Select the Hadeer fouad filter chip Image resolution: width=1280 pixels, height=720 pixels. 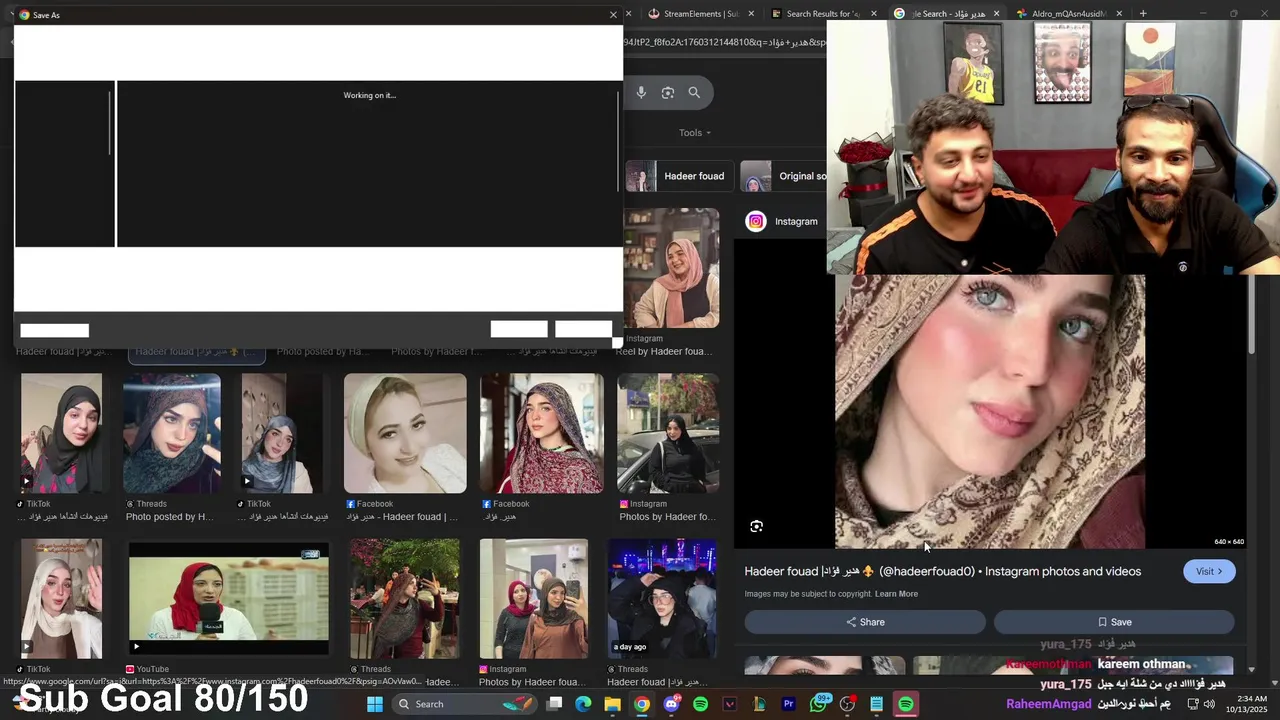(x=678, y=176)
